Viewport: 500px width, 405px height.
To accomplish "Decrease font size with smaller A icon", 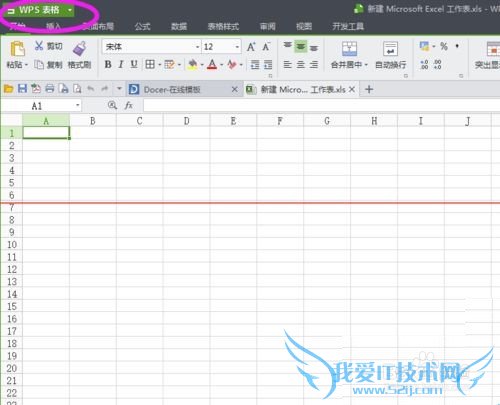I will (266, 47).
